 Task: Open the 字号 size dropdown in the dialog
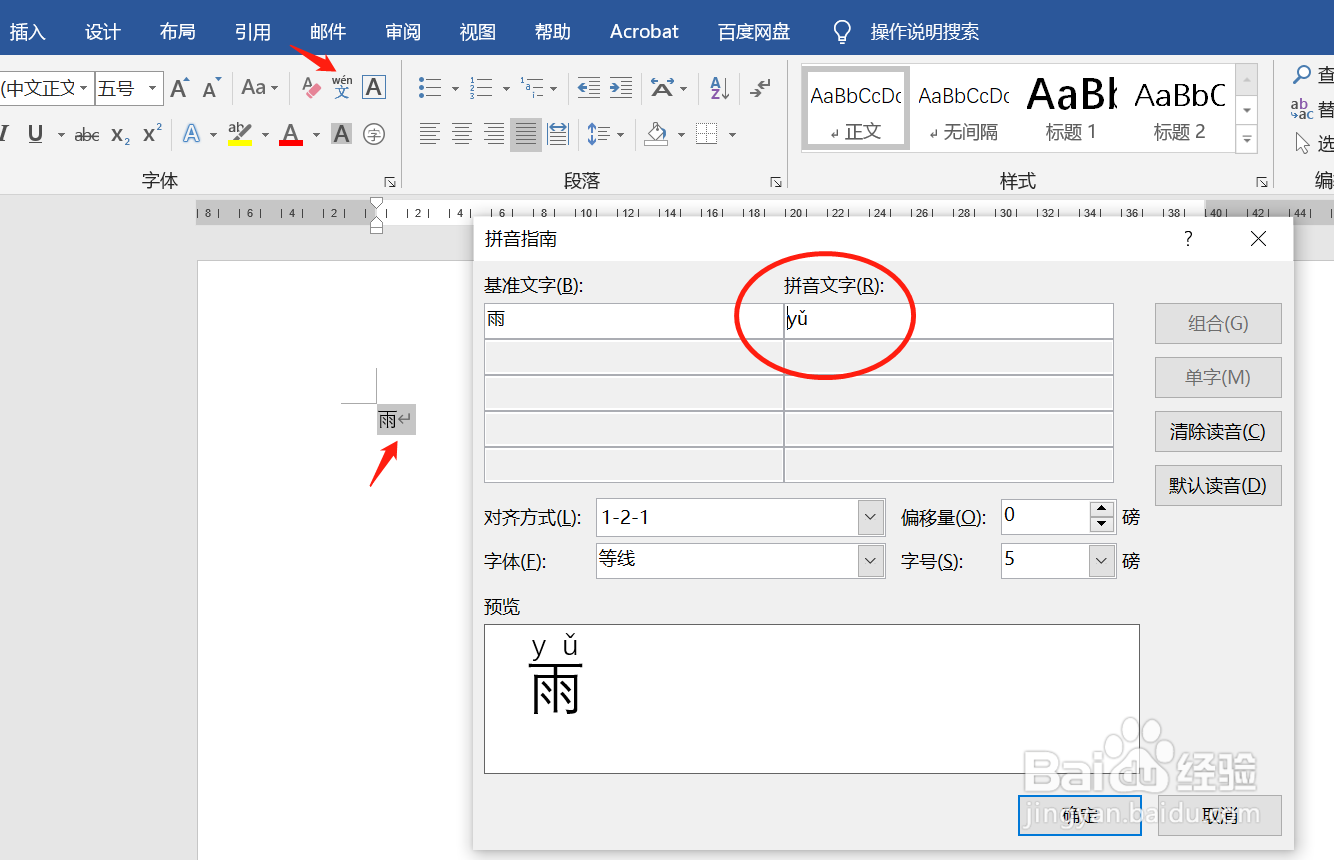[x=1099, y=561]
